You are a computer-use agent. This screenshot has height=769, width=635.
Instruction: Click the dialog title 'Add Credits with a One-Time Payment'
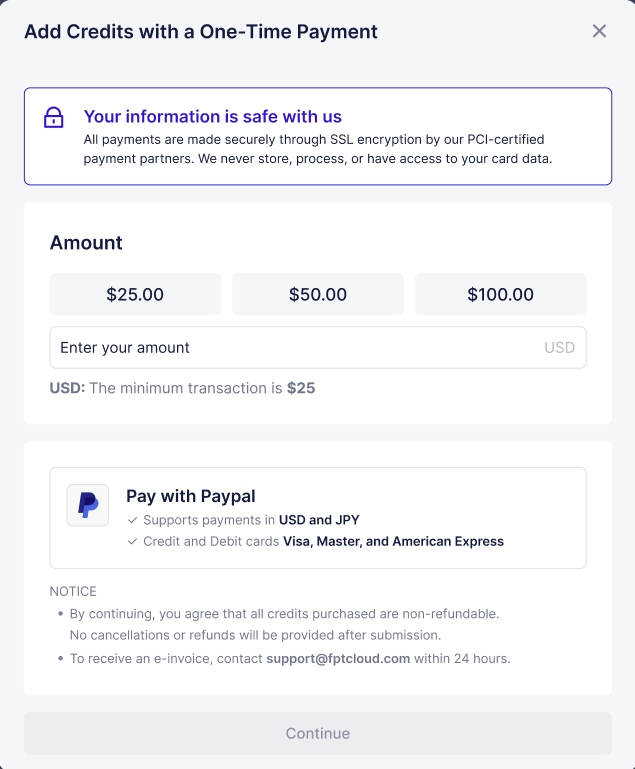[x=201, y=31]
